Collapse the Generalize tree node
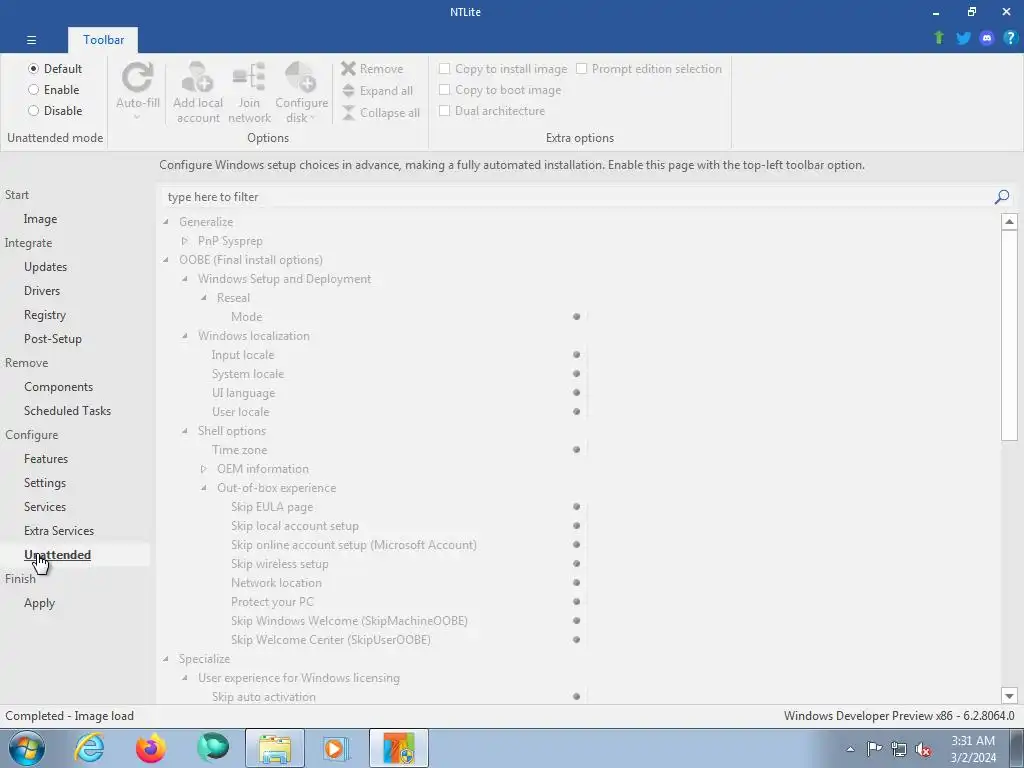1024x768 pixels. tap(166, 222)
